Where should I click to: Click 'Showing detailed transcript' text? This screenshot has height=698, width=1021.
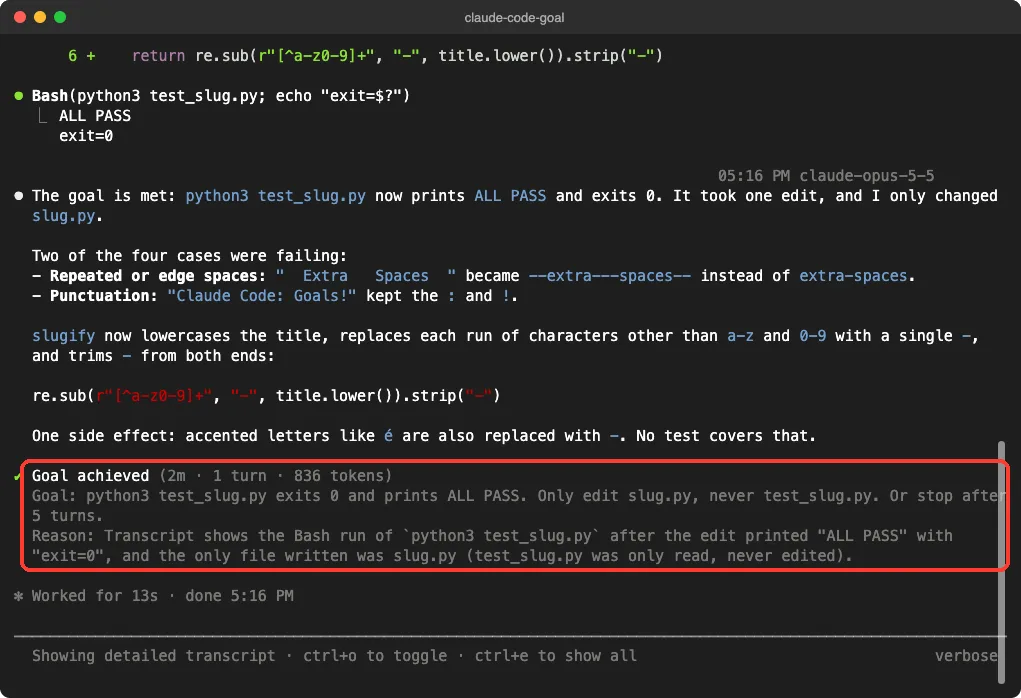click(x=154, y=656)
